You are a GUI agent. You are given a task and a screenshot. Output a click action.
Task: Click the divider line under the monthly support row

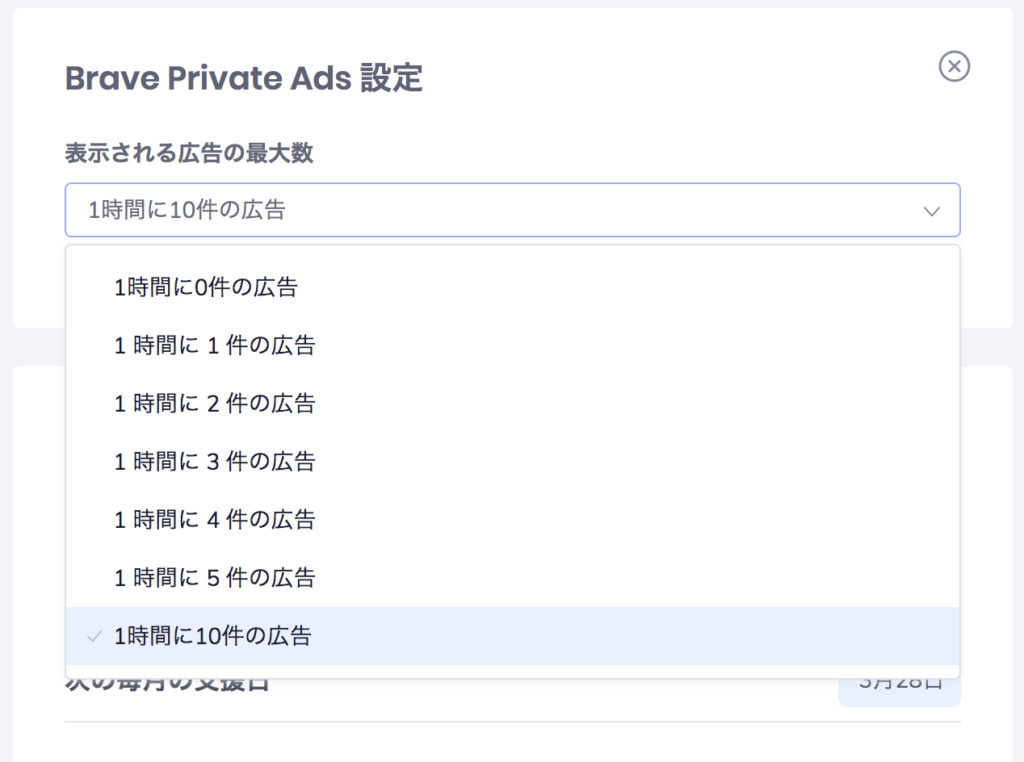coord(513,722)
